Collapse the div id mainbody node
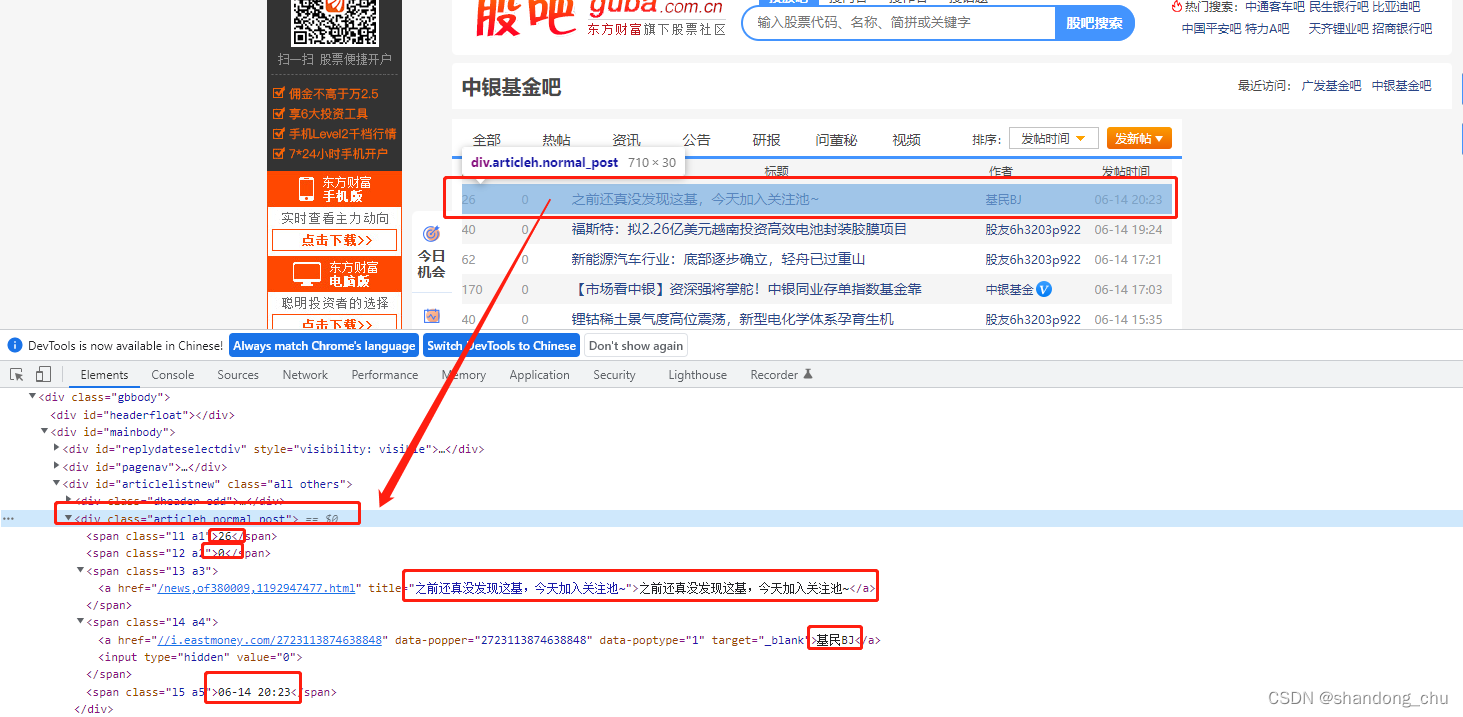 coord(45,432)
